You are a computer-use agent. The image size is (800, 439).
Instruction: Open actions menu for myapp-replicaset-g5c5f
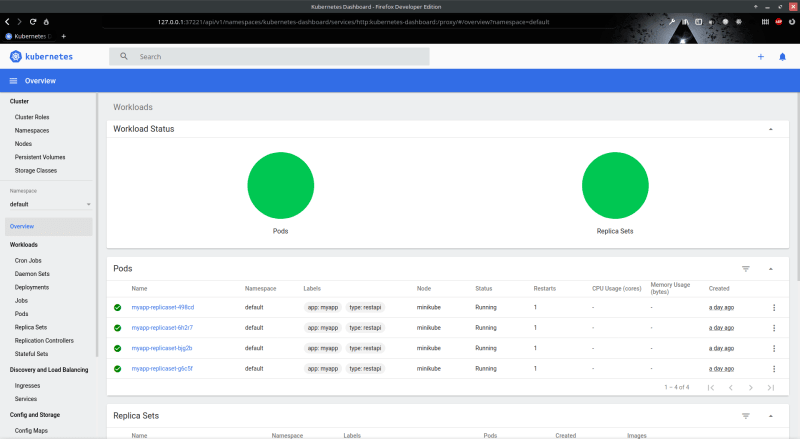(x=774, y=369)
